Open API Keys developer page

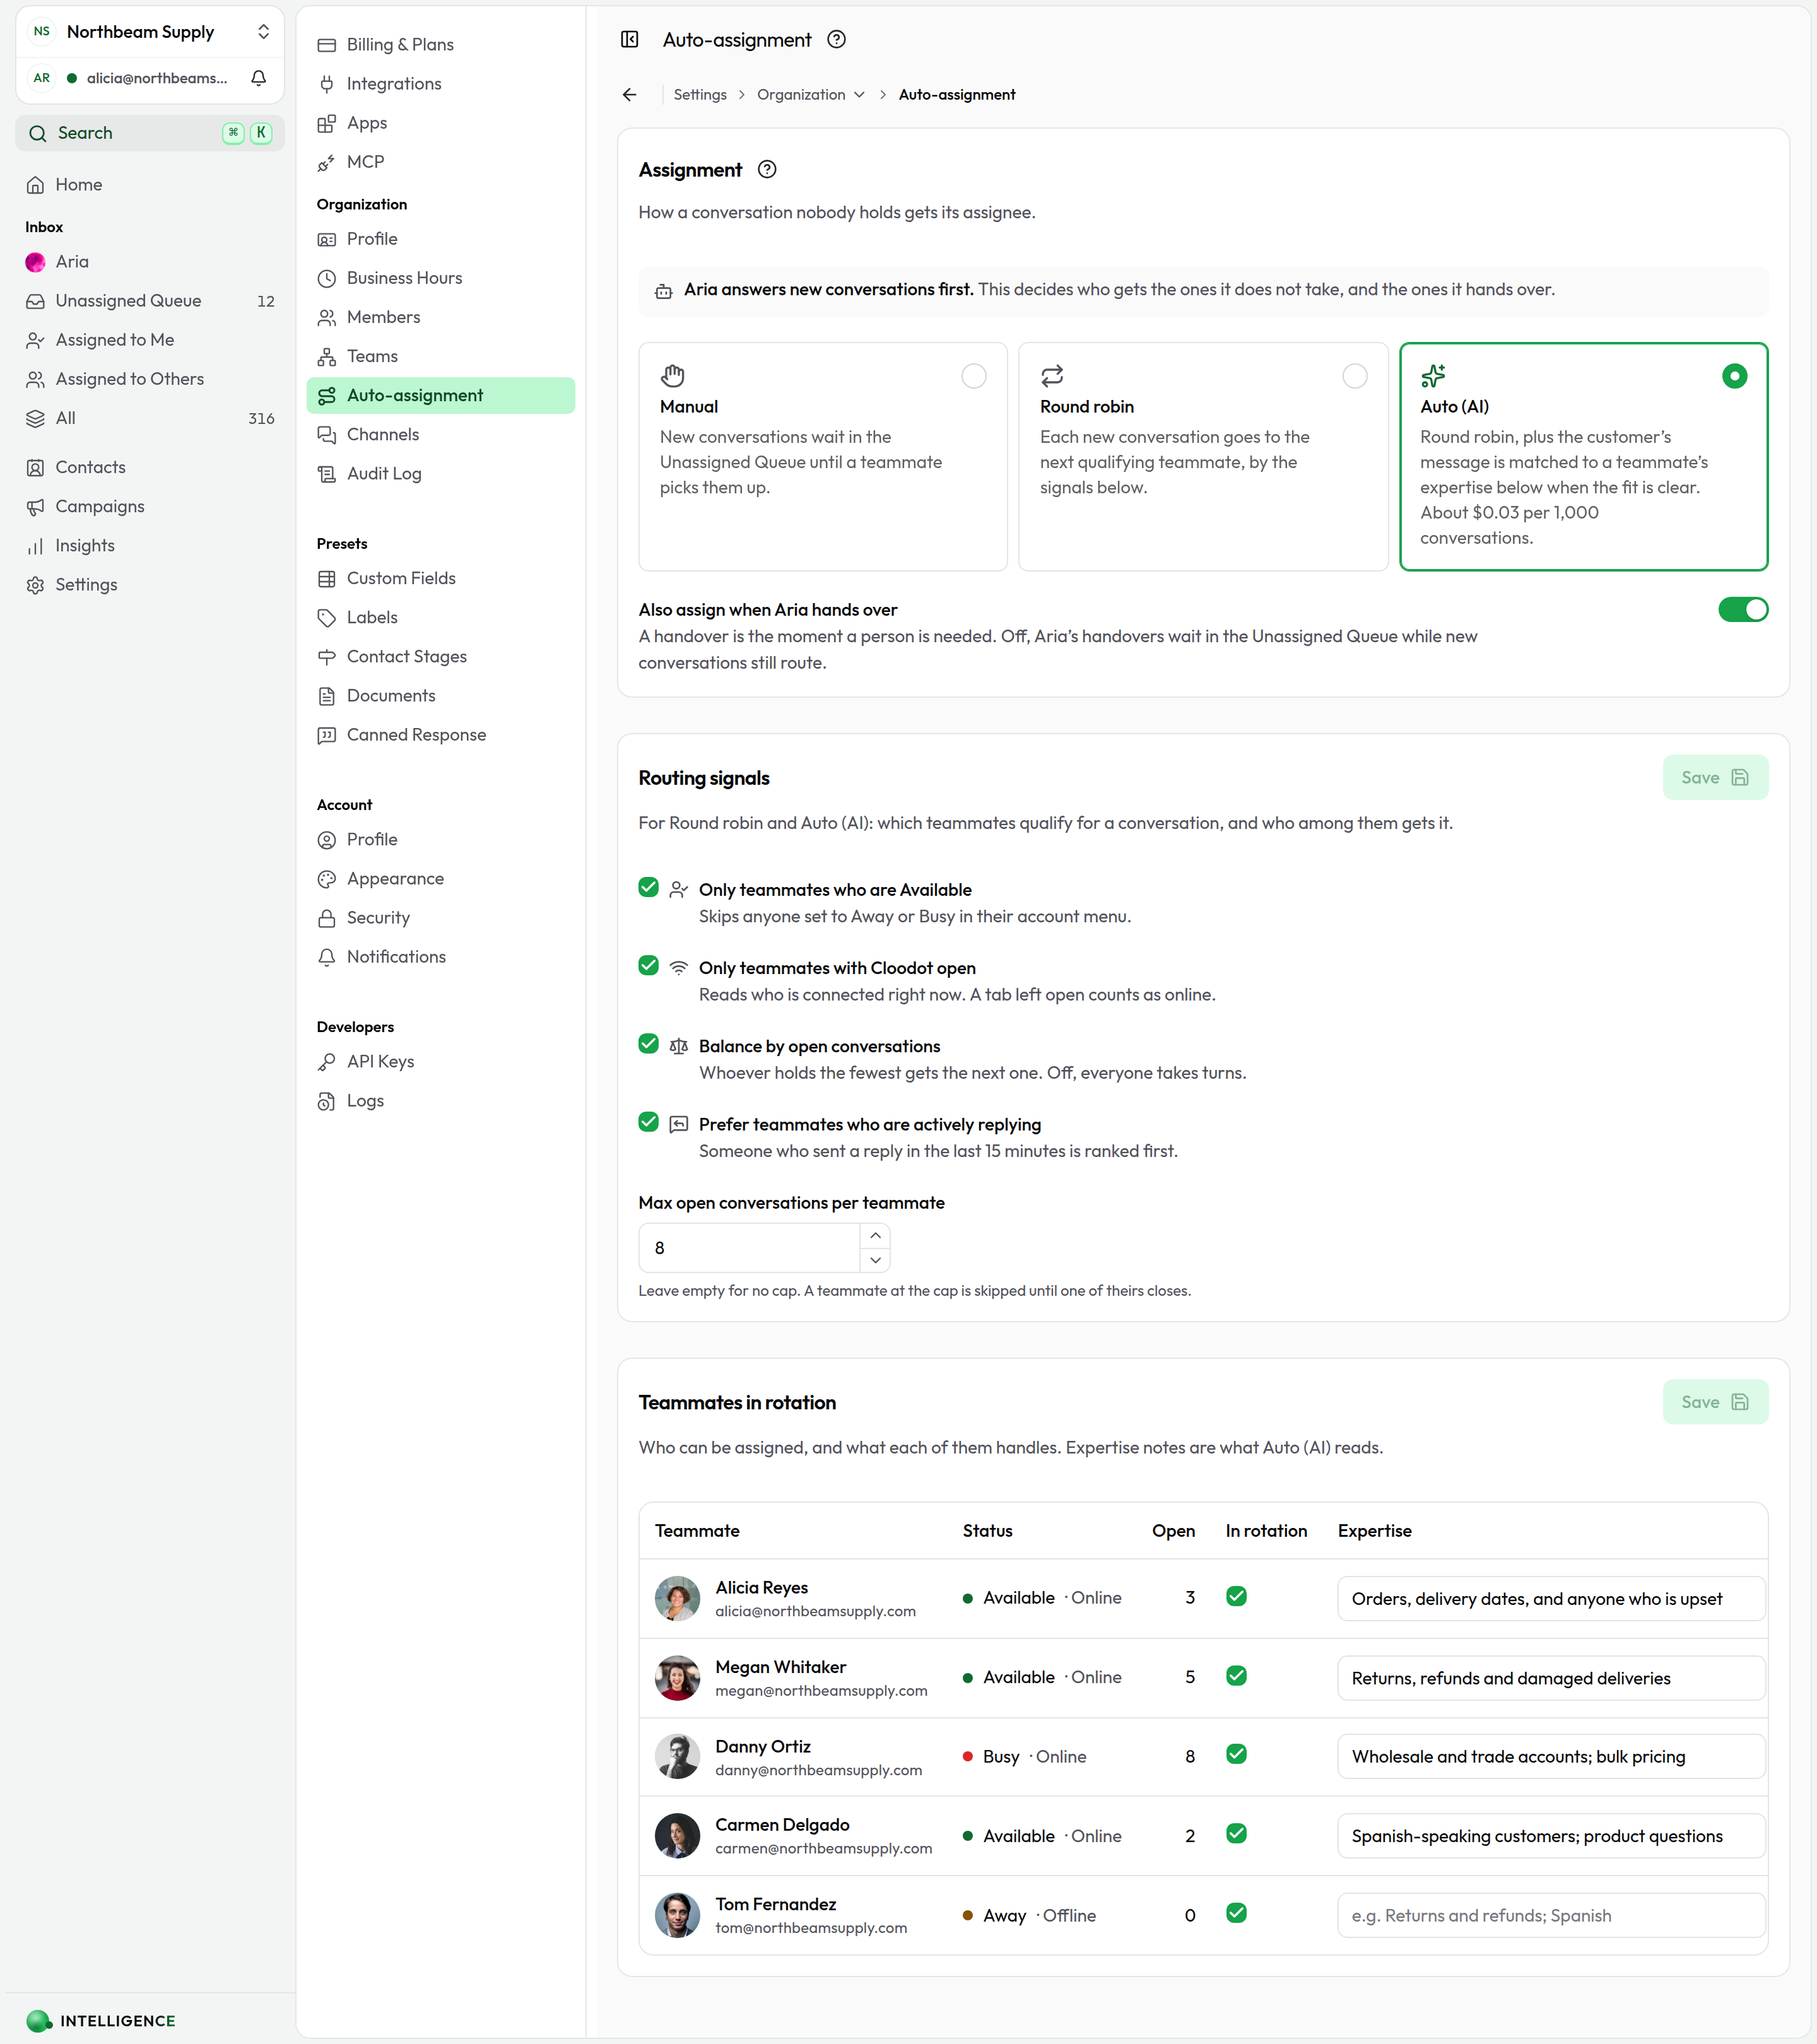tap(440, 1061)
